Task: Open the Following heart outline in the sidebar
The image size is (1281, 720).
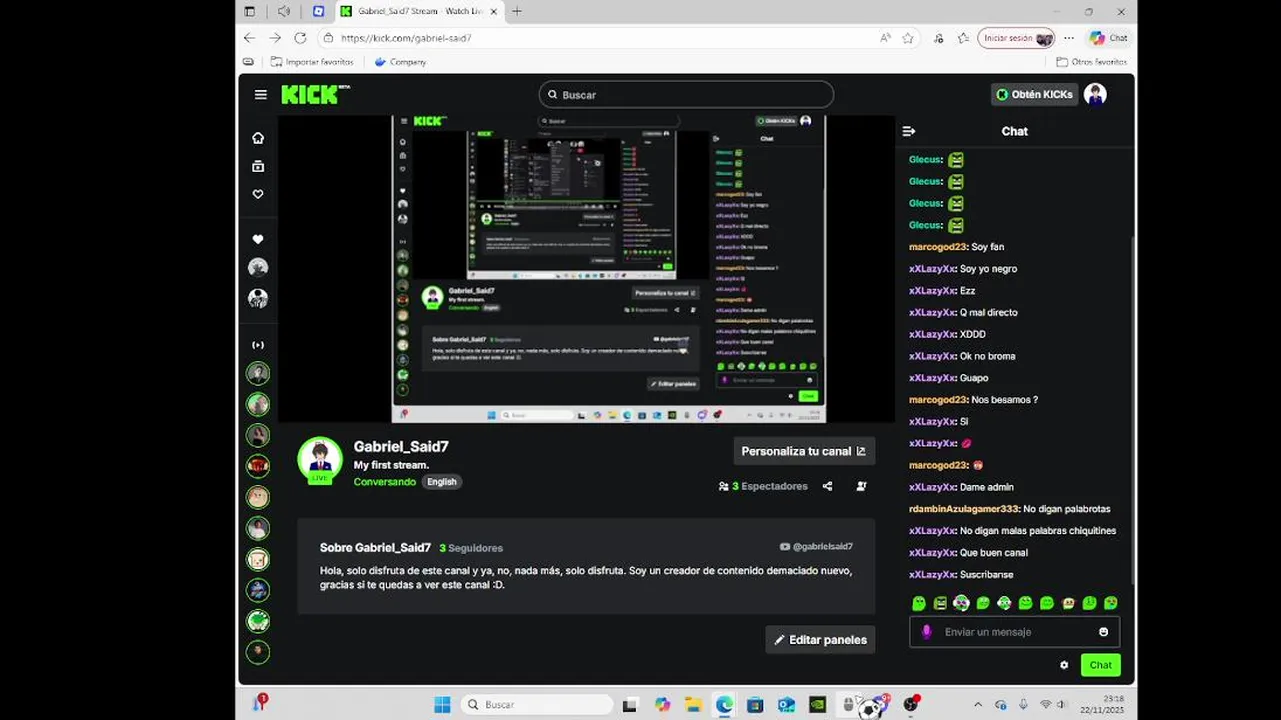Action: [258, 194]
